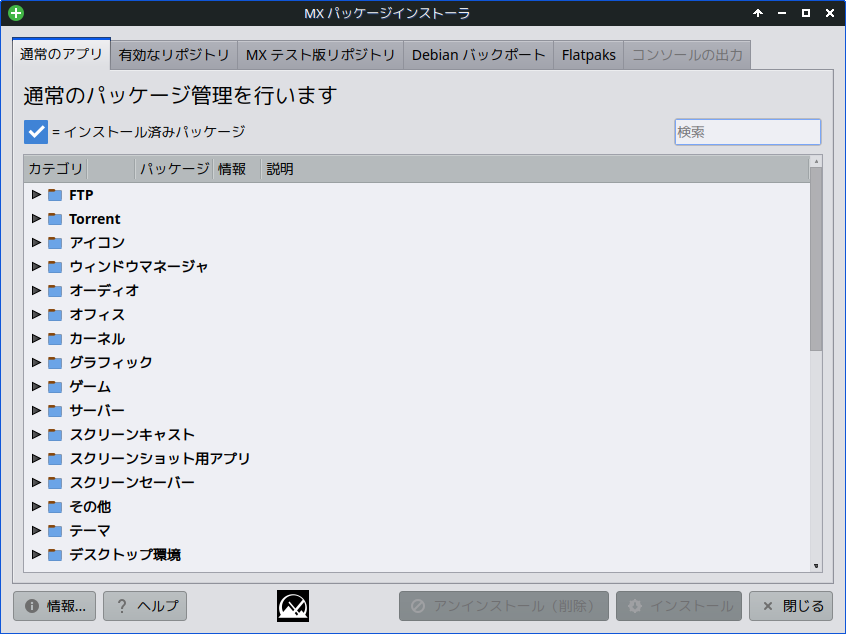Click the カテゴリ column header
846x634 pixels.
coord(55,169)
